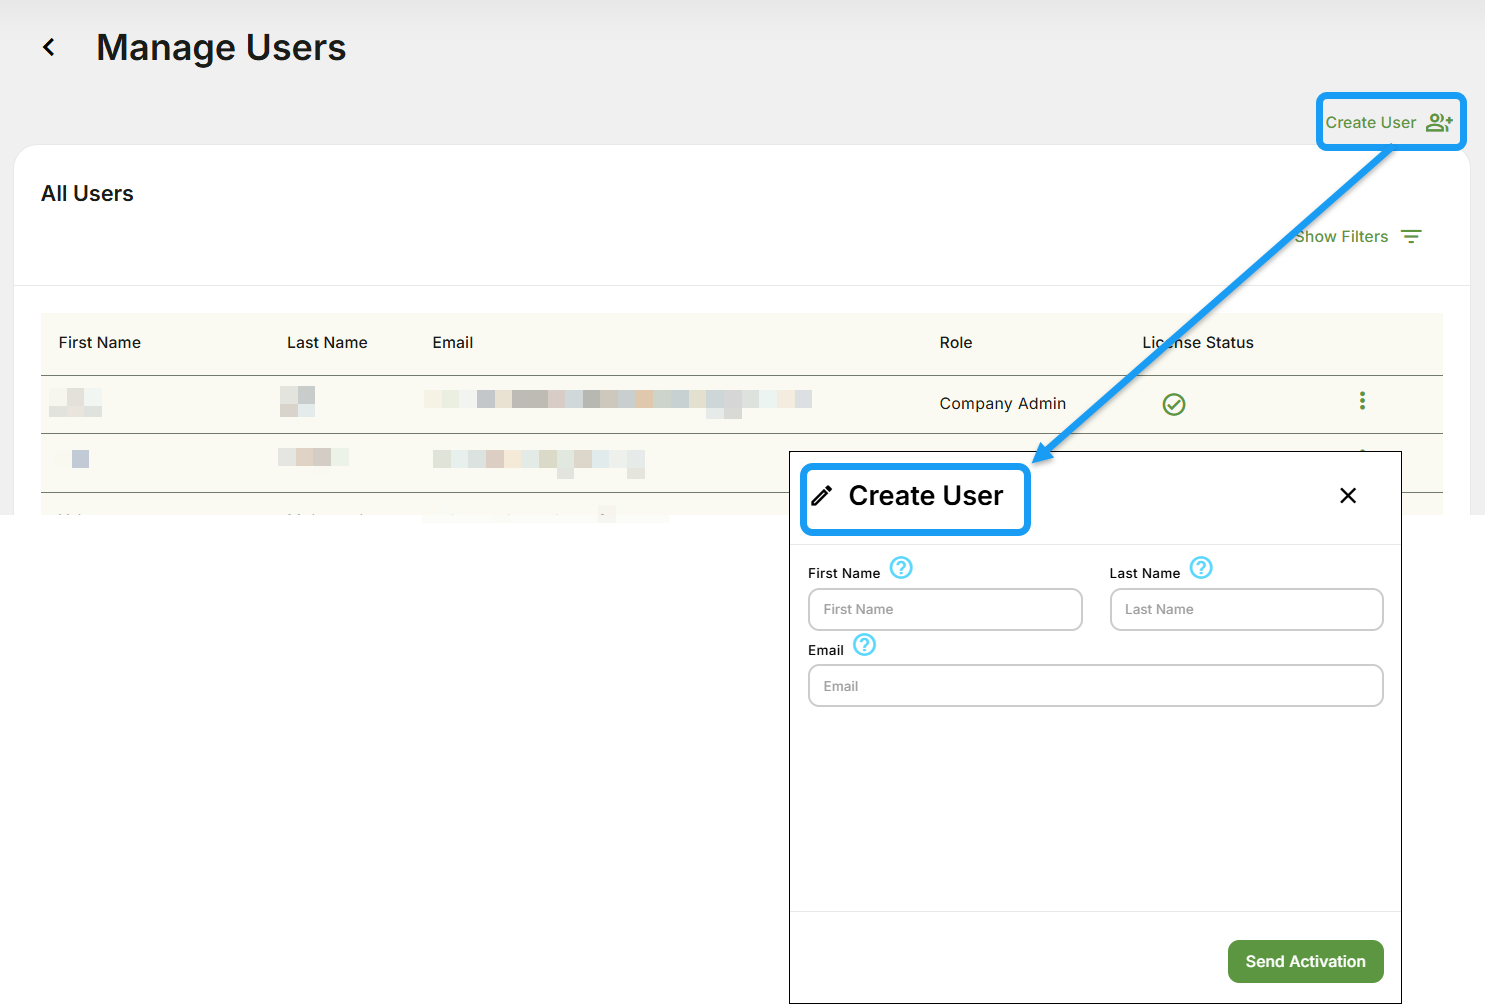Image resolution: width=1485 pixels, height=1004 pixels.
Task: Expand the filters panel via Show Filters
Action: pyautogui.click(x=1341, y=236)
